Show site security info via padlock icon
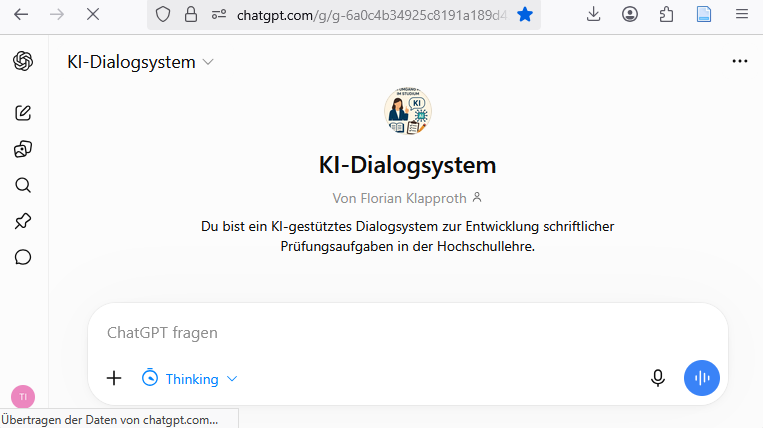The width and height of the screenshot is (763, 428). tap(191, 15)
